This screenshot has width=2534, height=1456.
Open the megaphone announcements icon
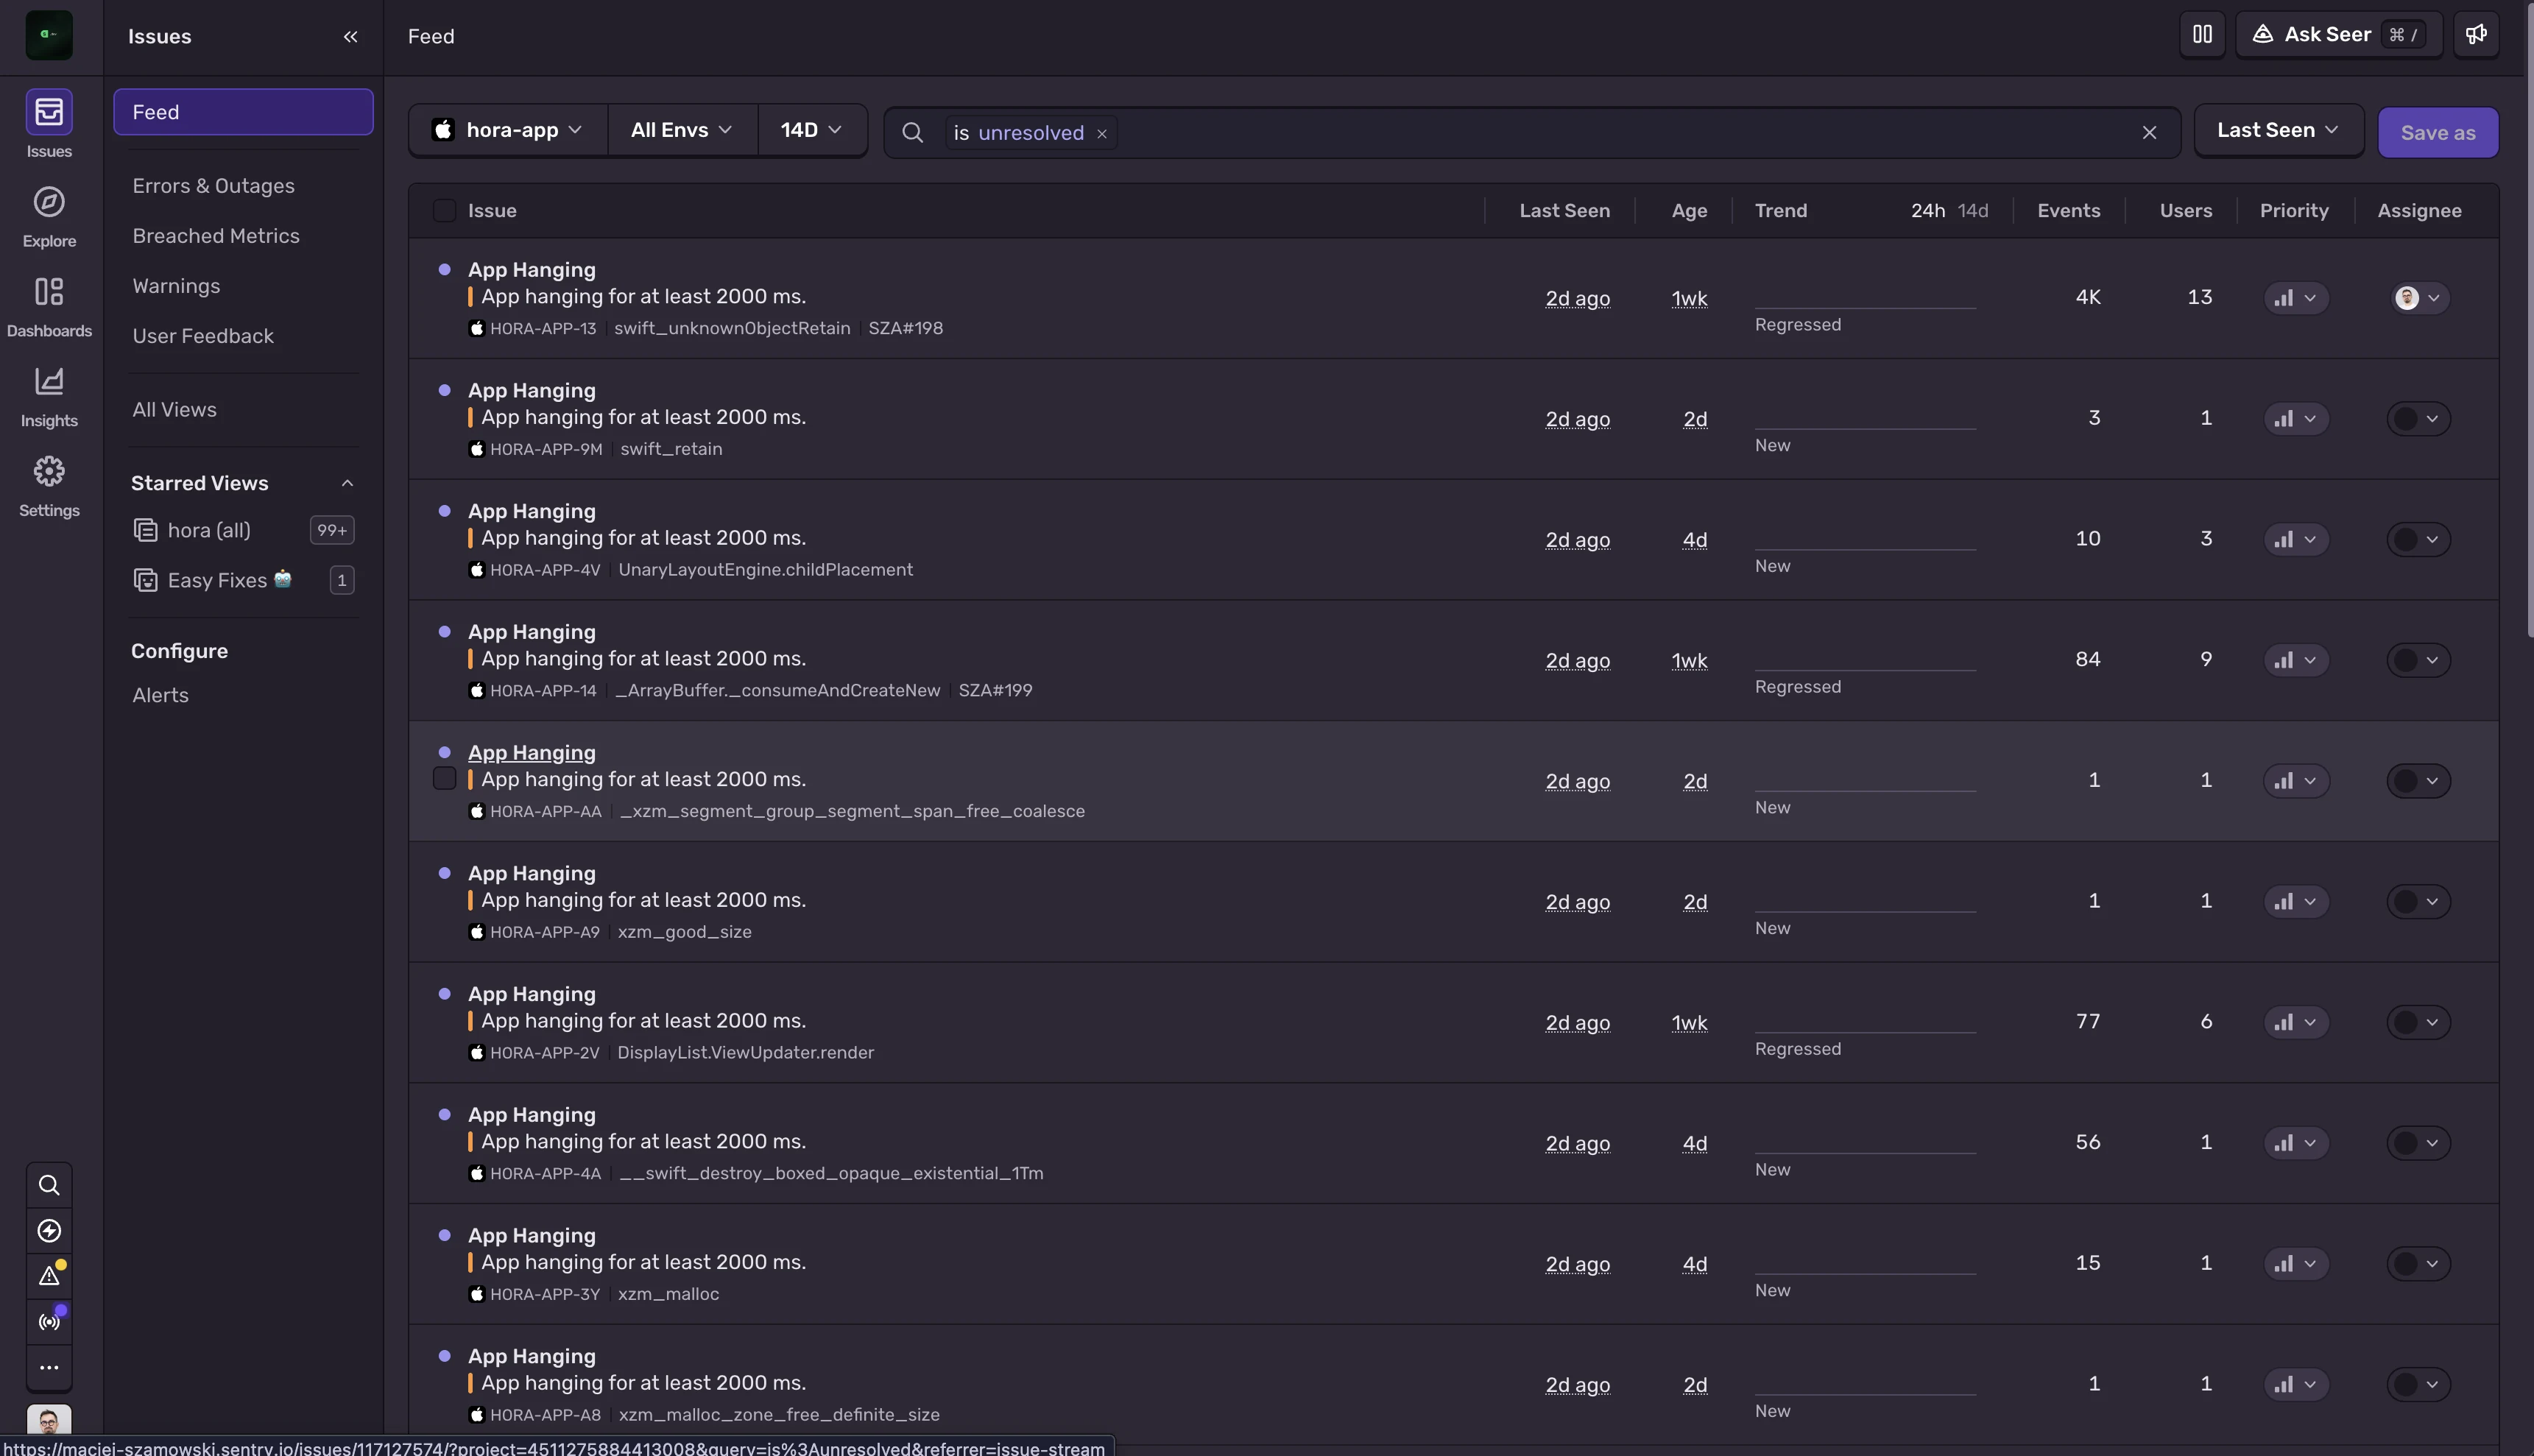[2476, 35]
